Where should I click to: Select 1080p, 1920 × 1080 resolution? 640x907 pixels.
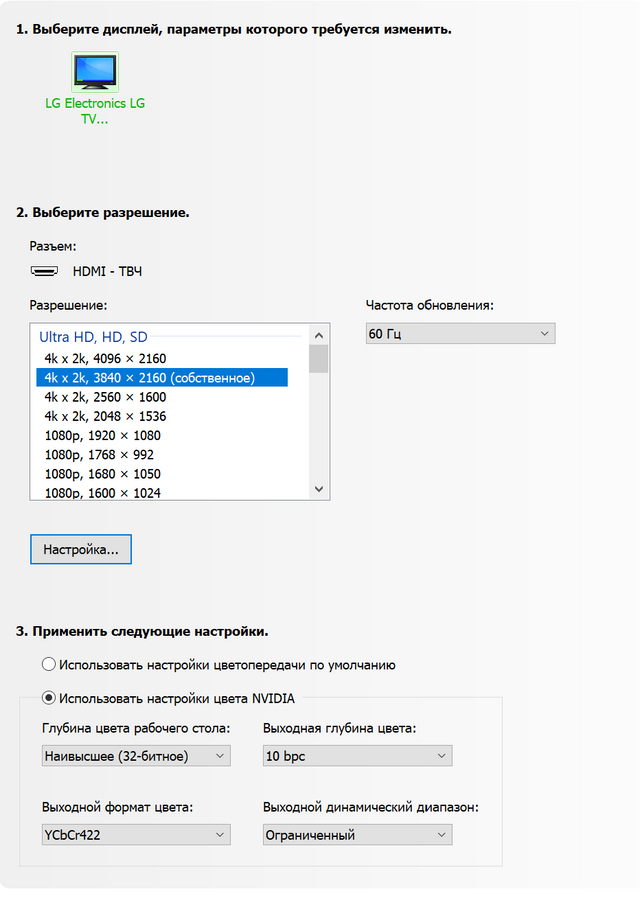[x=102, y=436]
